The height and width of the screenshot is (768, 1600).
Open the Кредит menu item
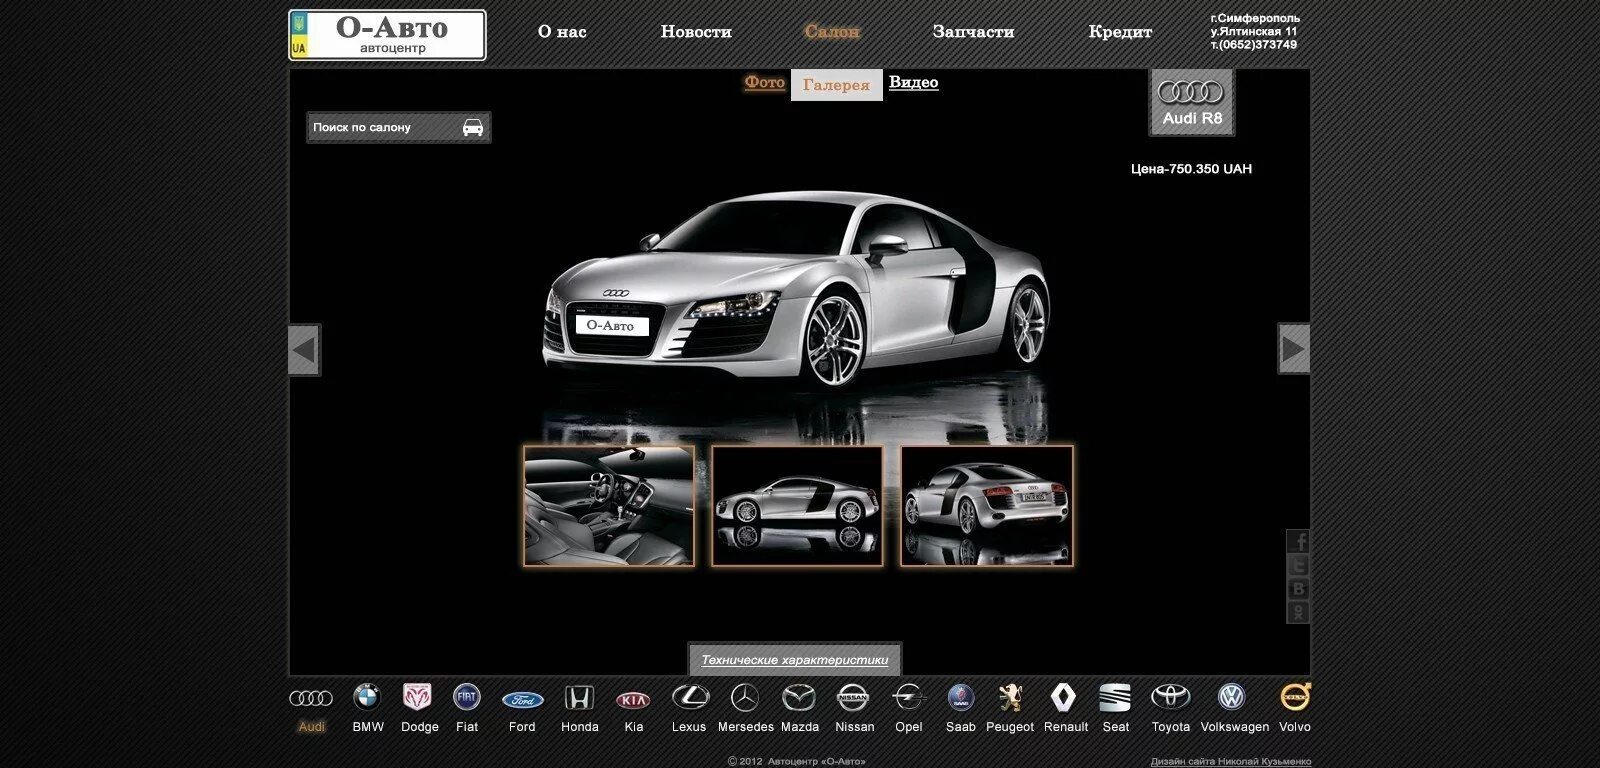[x=1120, y=32]
